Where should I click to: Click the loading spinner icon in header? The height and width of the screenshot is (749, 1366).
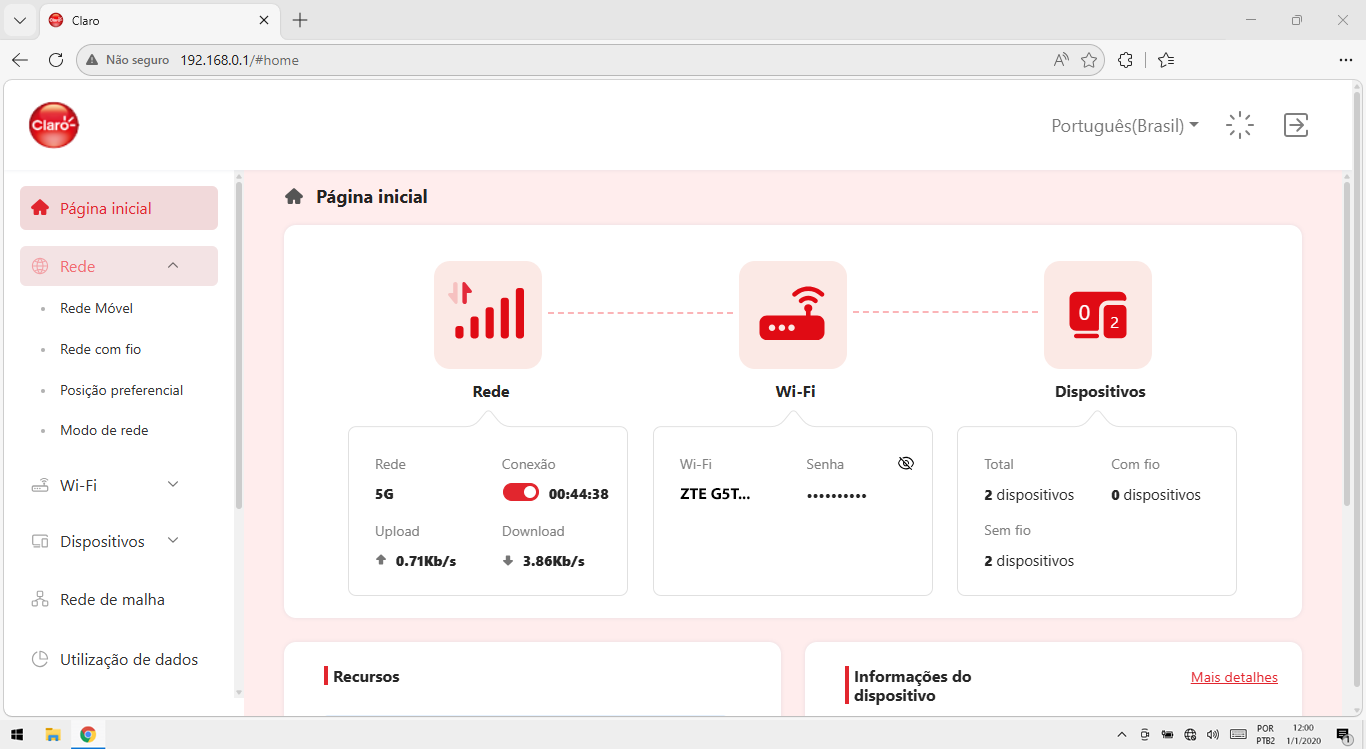pyautogui.click(x=1240, y=125)
